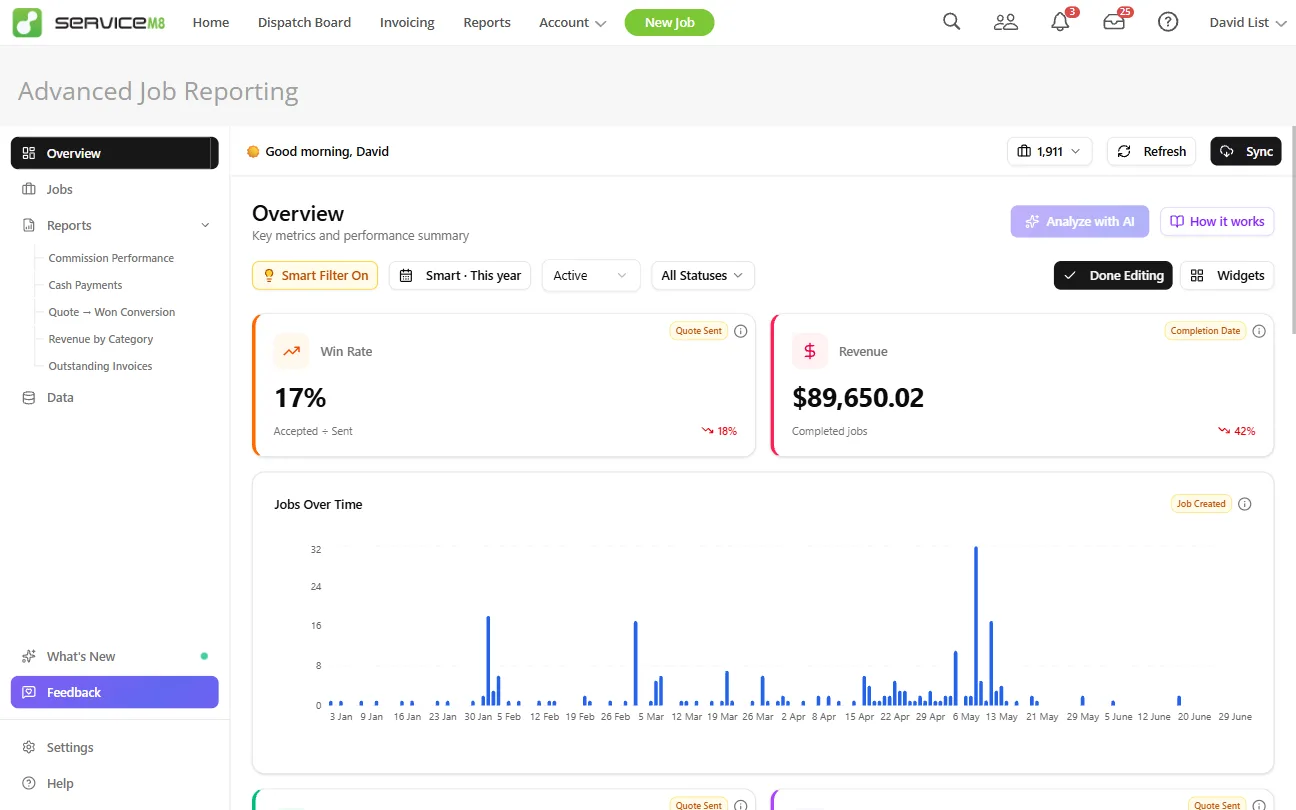Click the 17% win rate value
The height and width of the screenshot is (810, 1296).
300,398
